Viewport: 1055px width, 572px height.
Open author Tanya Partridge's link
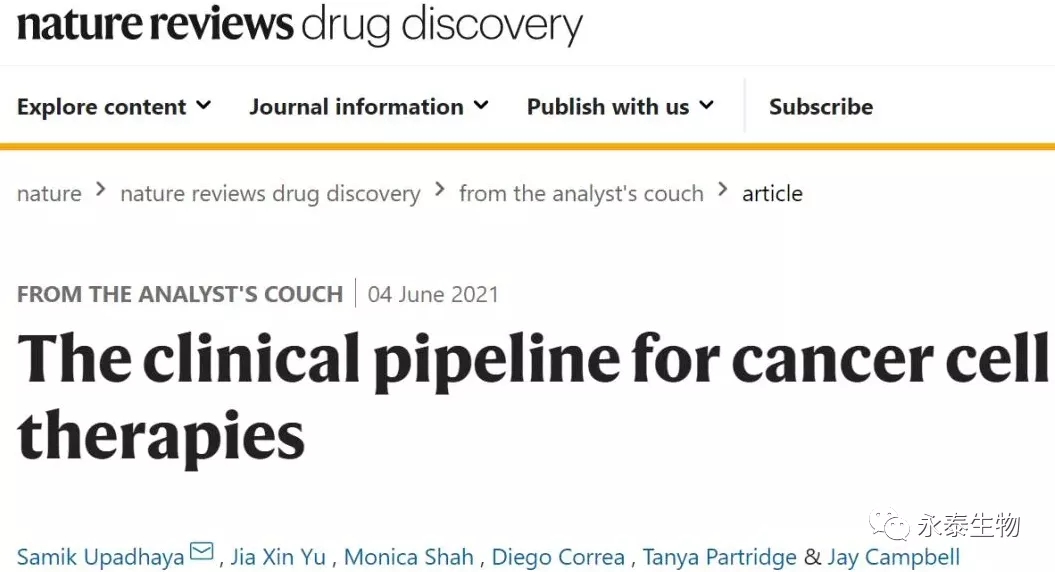pos(719,556)
